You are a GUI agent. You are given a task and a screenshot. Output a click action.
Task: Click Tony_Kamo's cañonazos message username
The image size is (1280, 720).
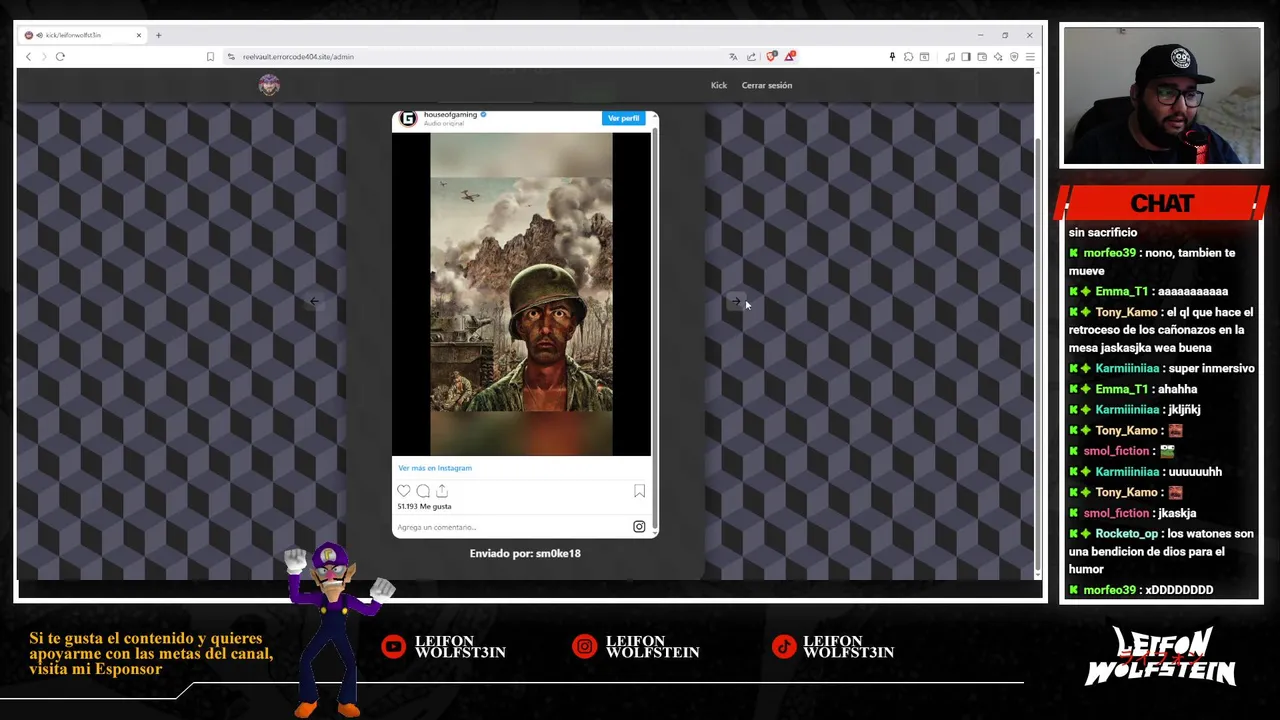pos(1126,312)
